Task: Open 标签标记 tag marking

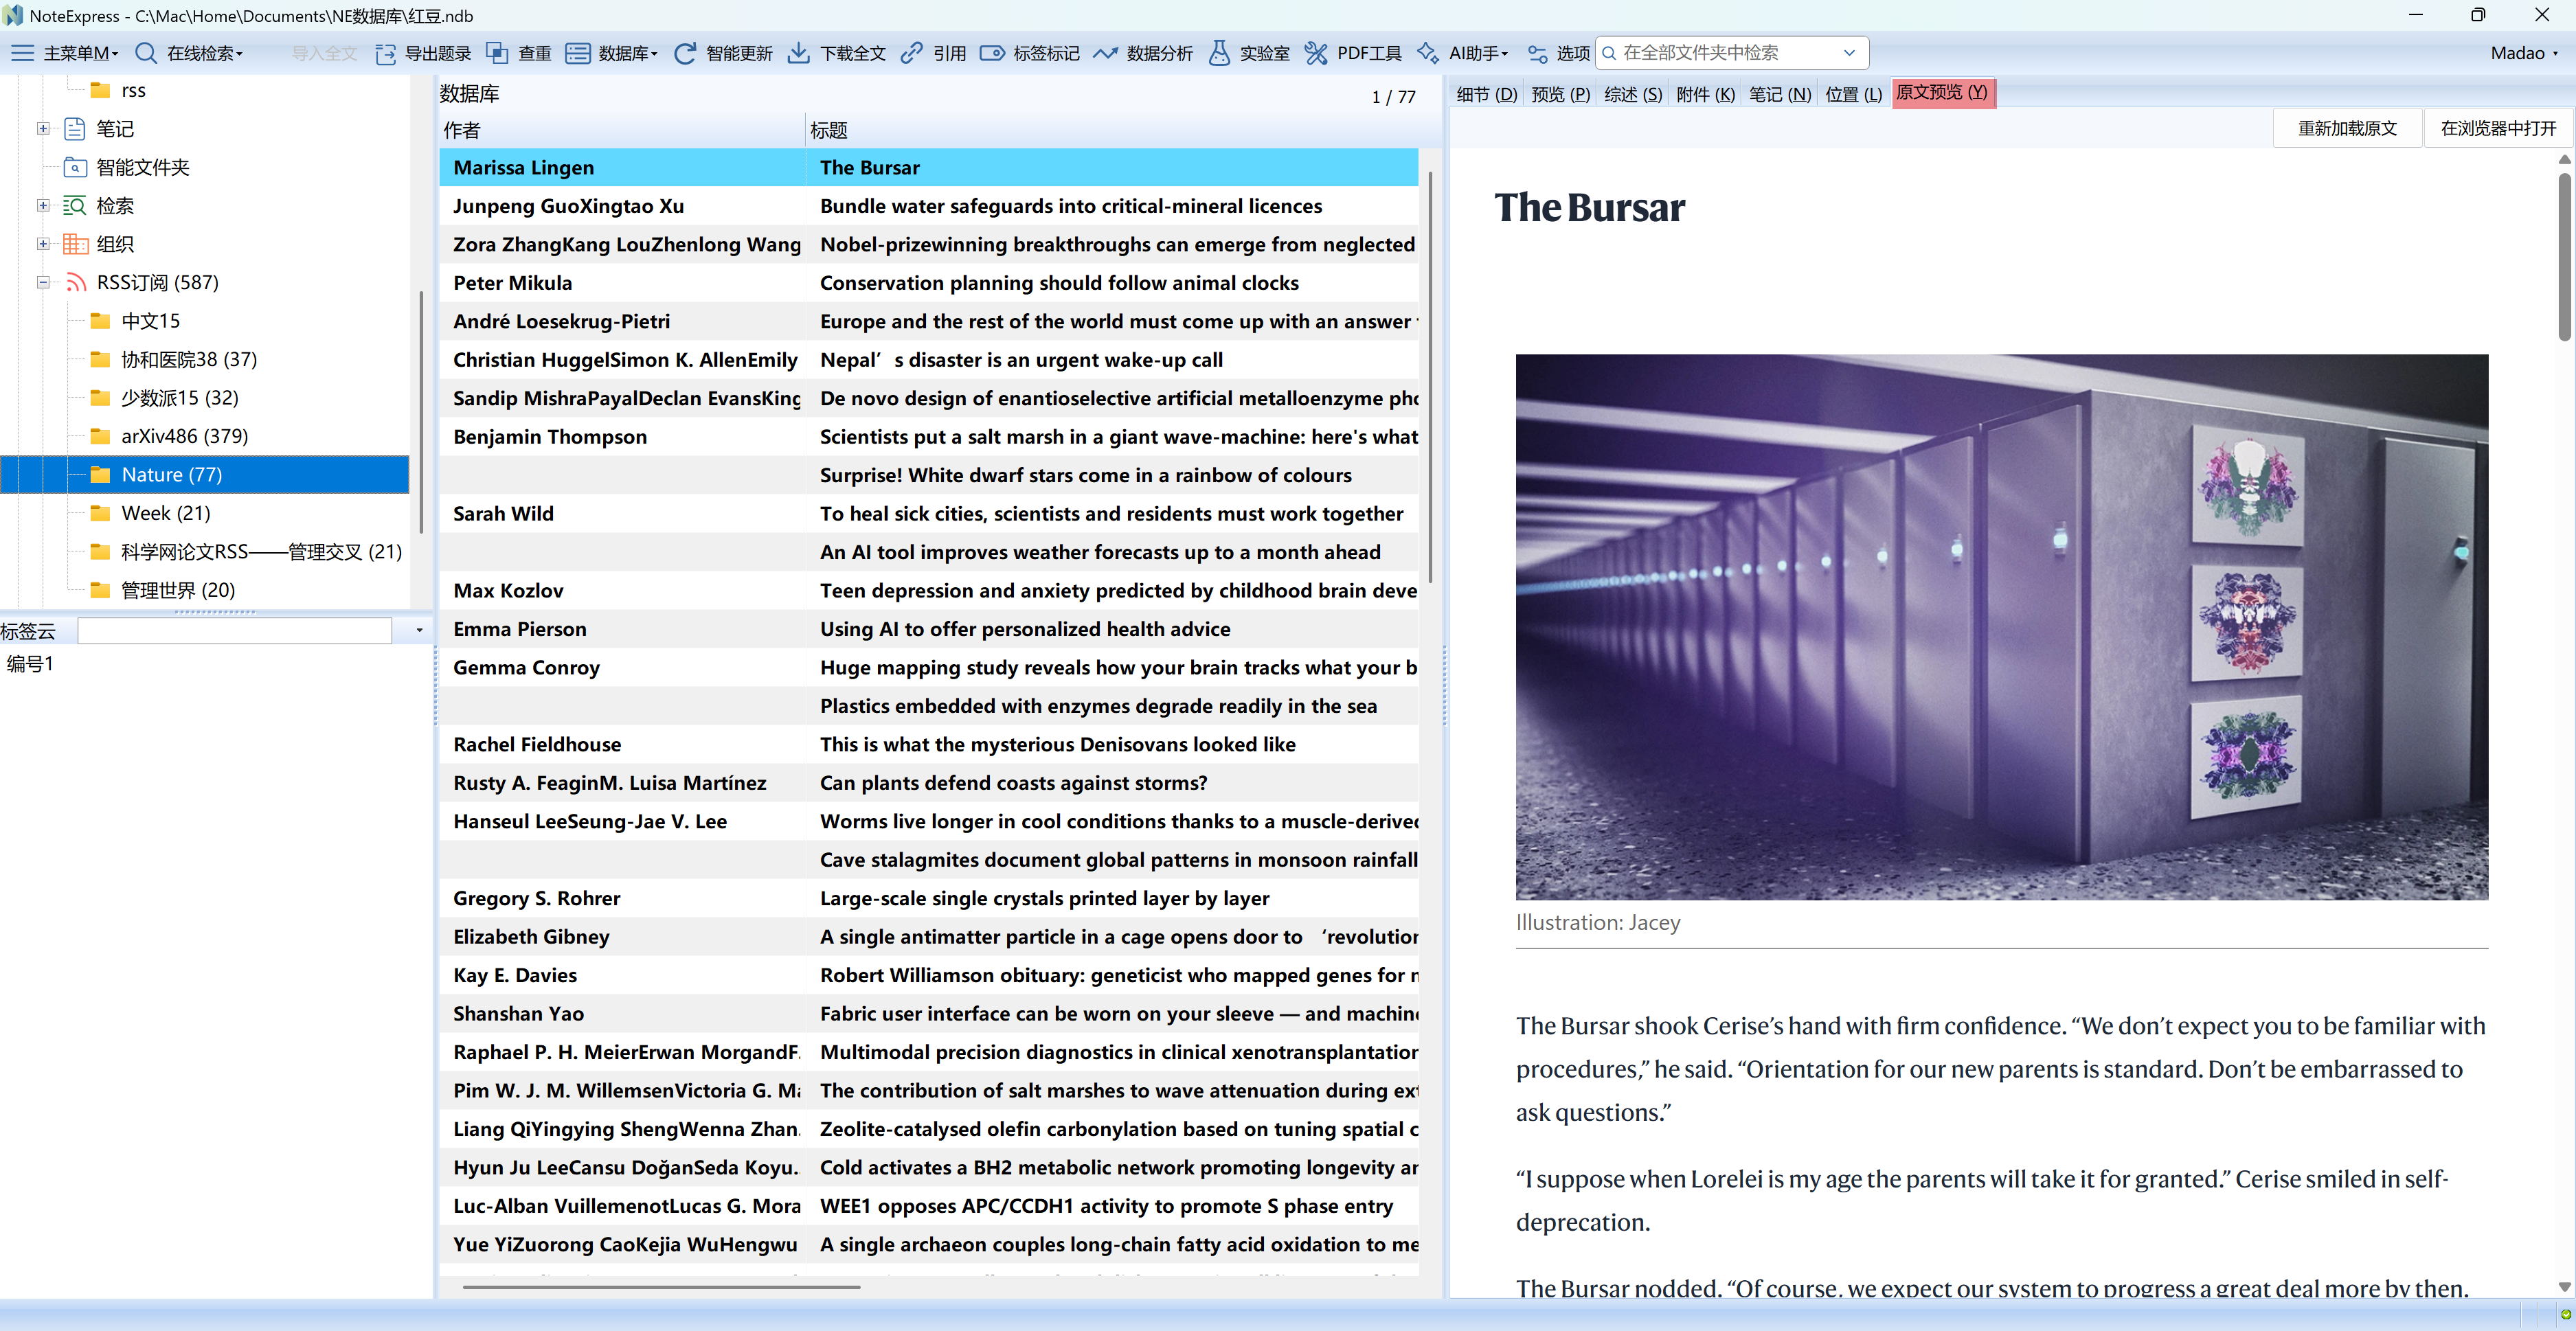Action: coord(1029,53)
